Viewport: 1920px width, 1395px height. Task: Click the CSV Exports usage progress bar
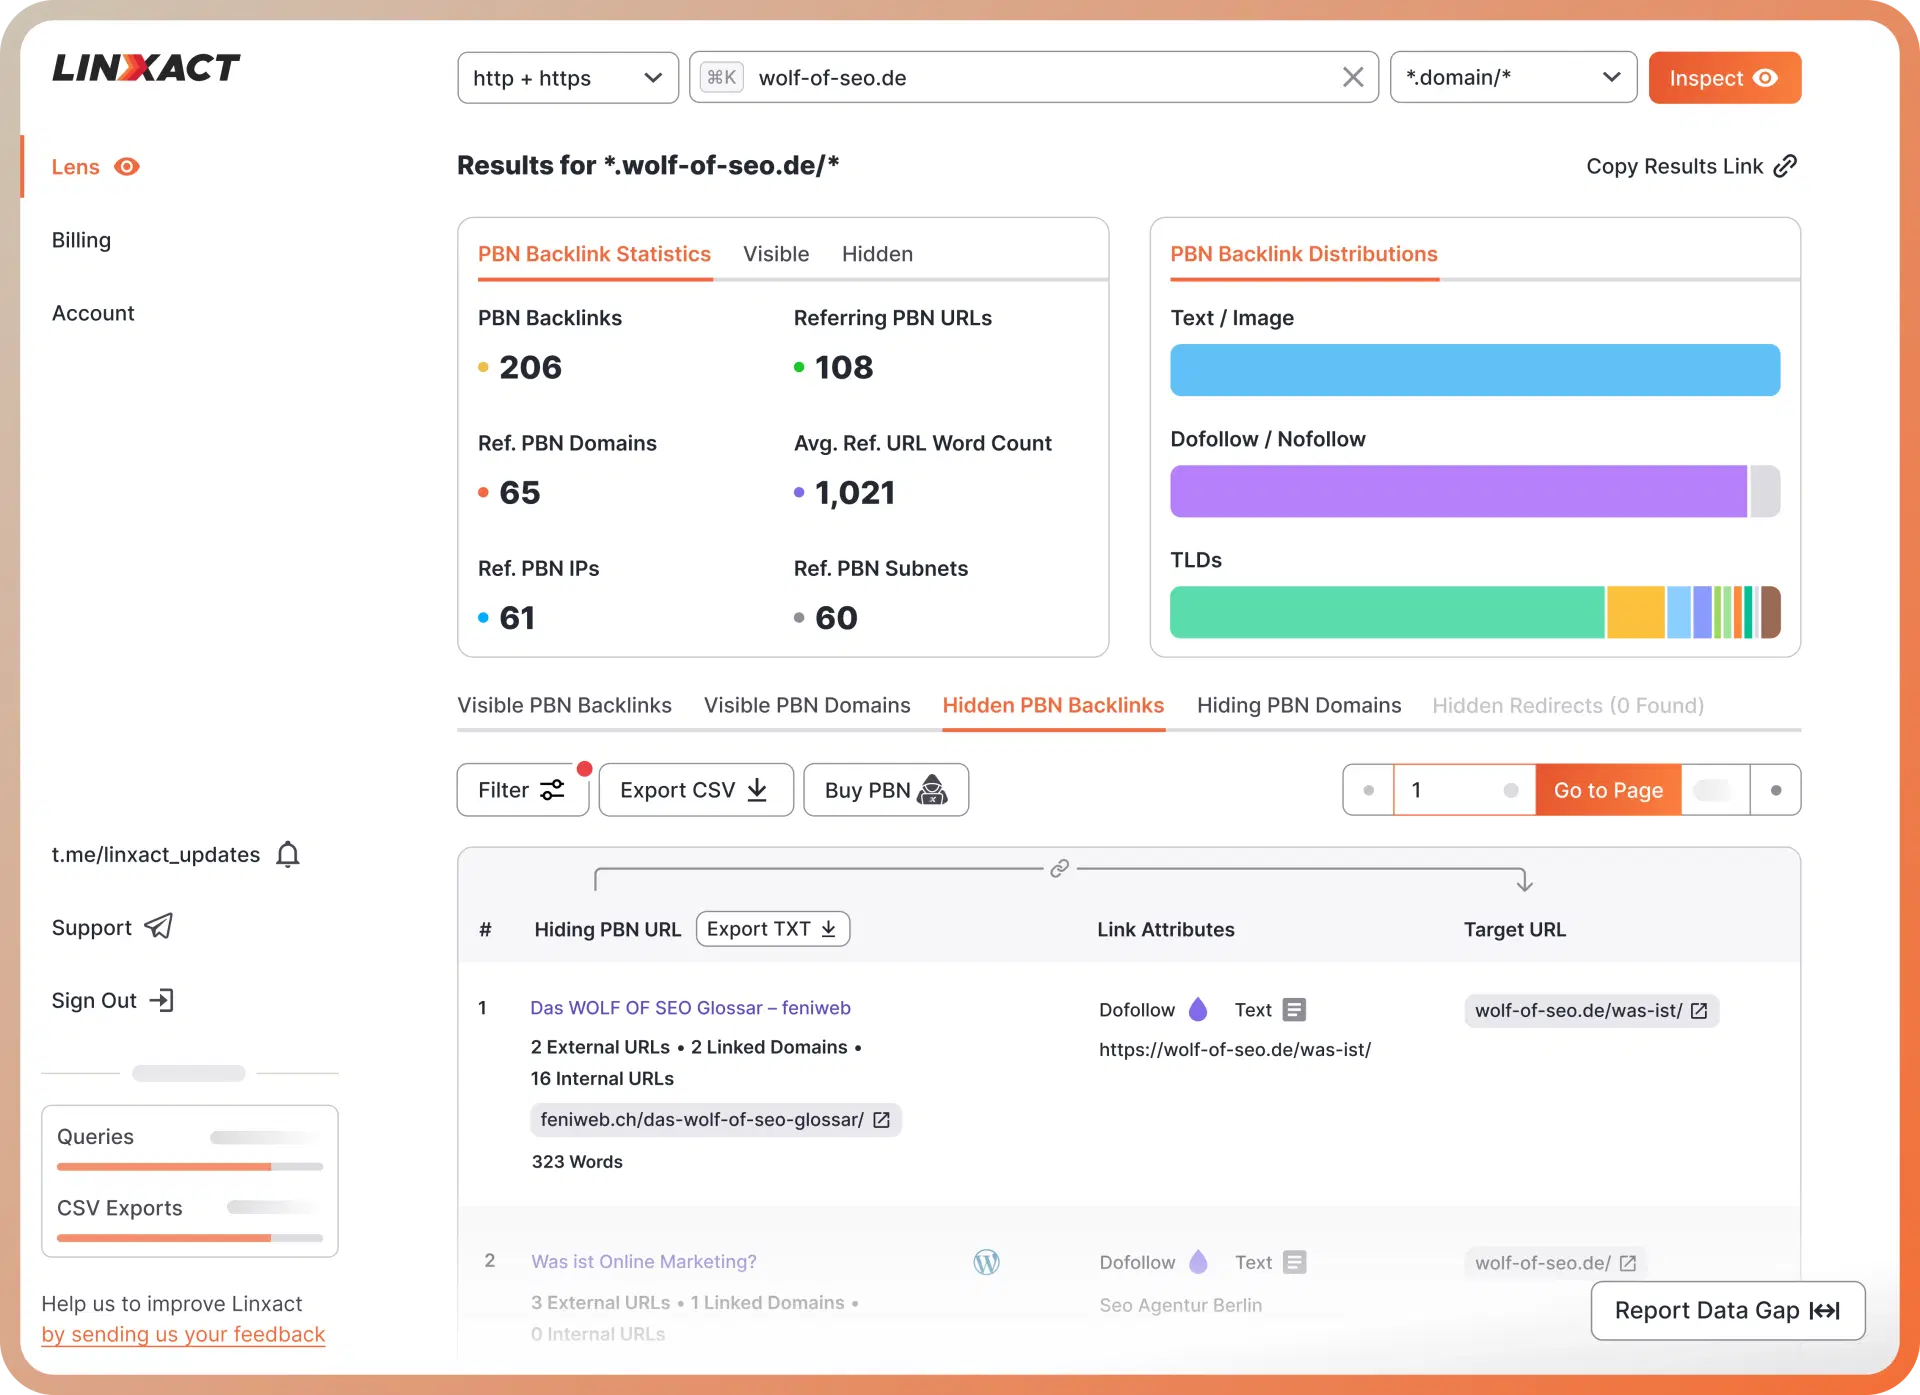[190, 1238]
